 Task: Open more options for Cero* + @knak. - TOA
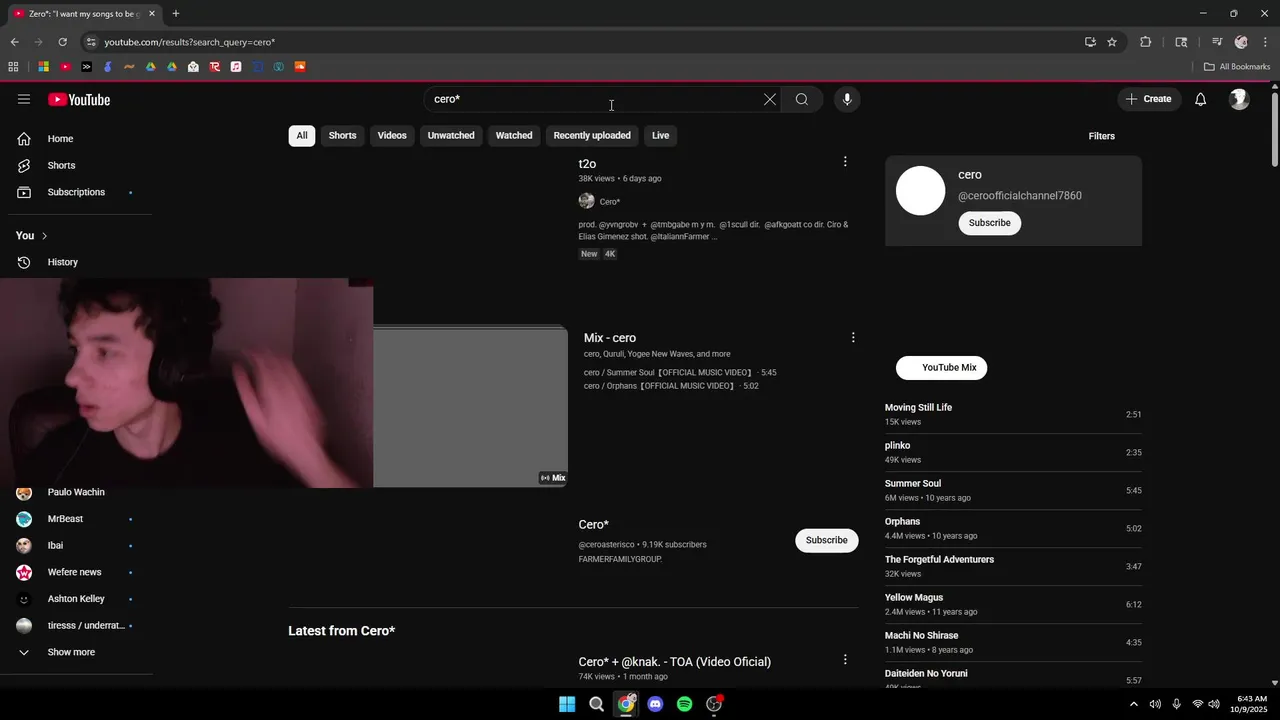845,660
